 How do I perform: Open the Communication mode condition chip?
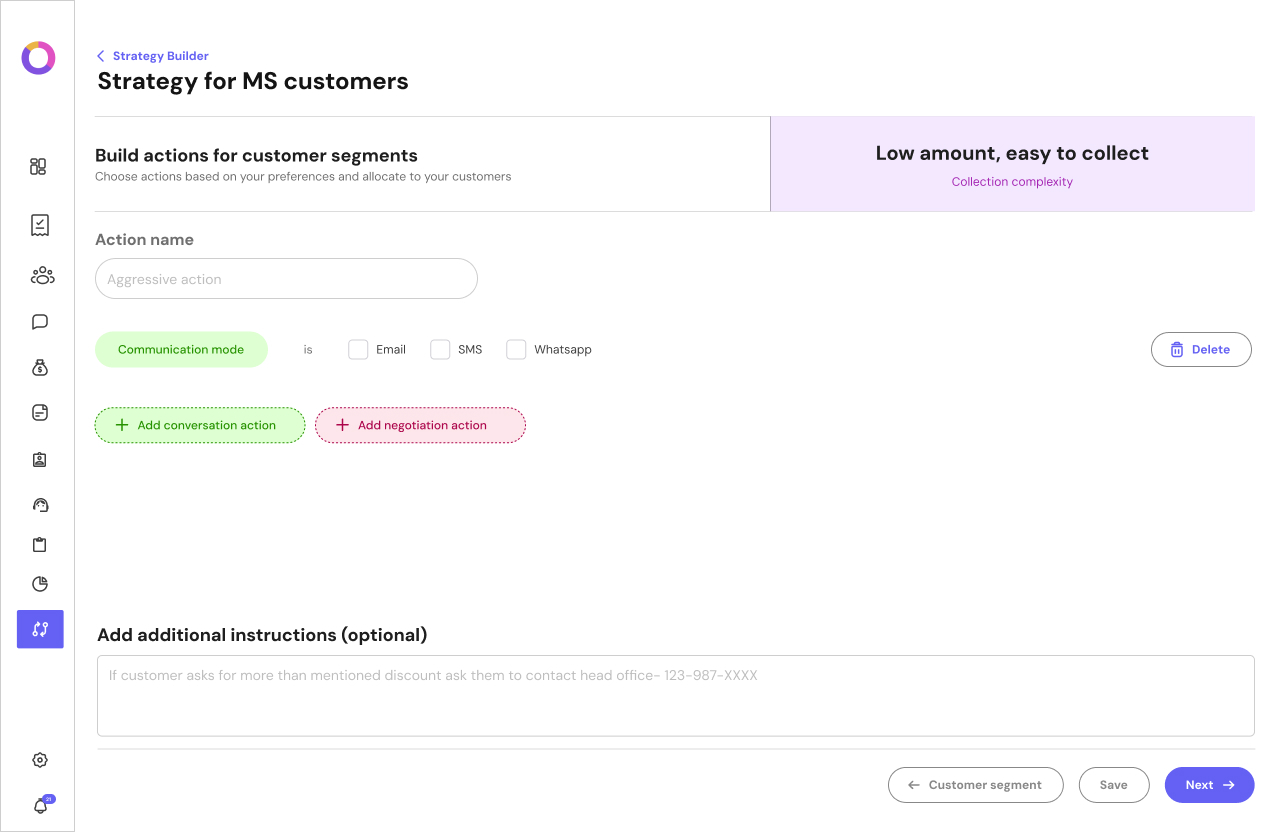(x=181, y=349)
